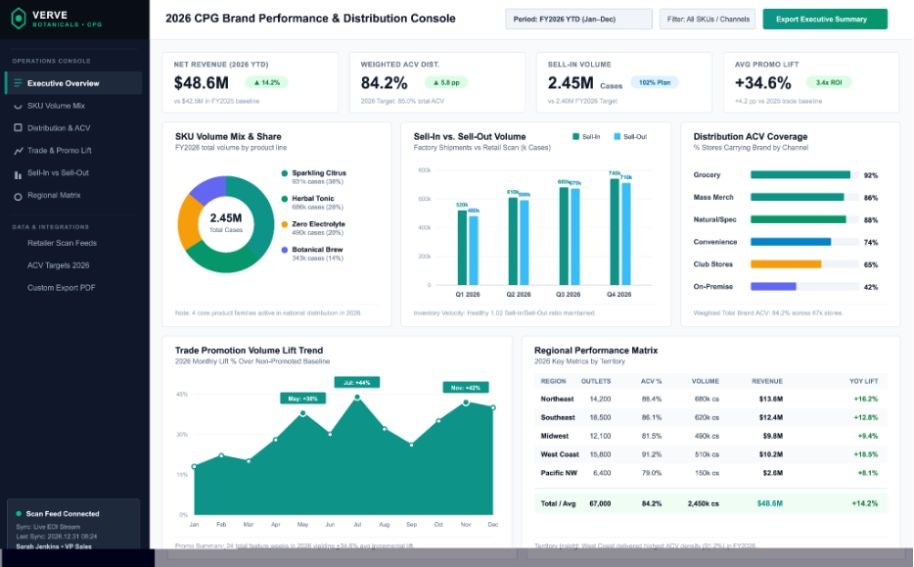The image size is (914, 567).
Task: Click the Verve Botanicals hexagon logo
Action: 19,19
